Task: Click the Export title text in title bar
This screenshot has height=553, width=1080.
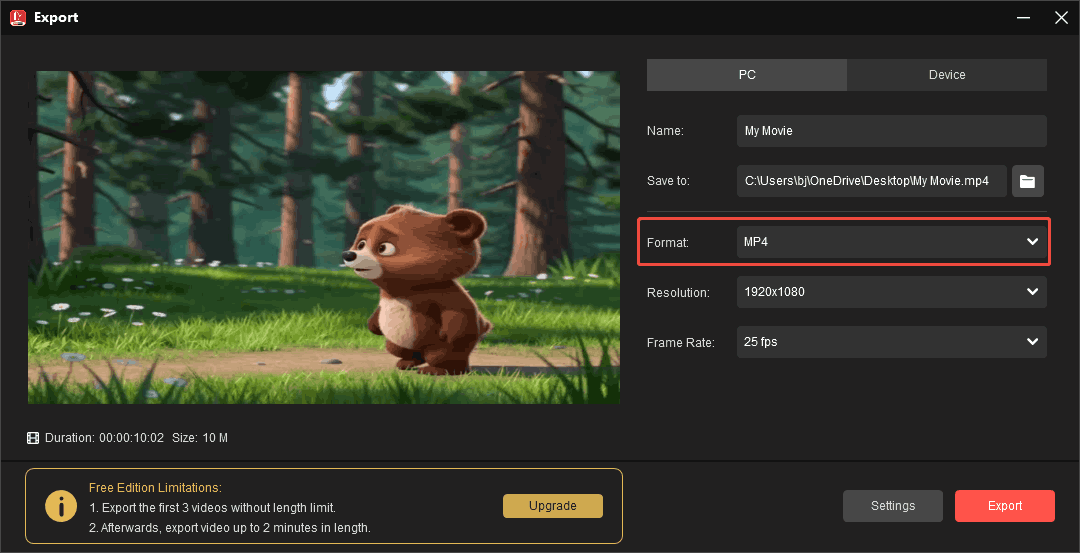Action: pos(56,18)
